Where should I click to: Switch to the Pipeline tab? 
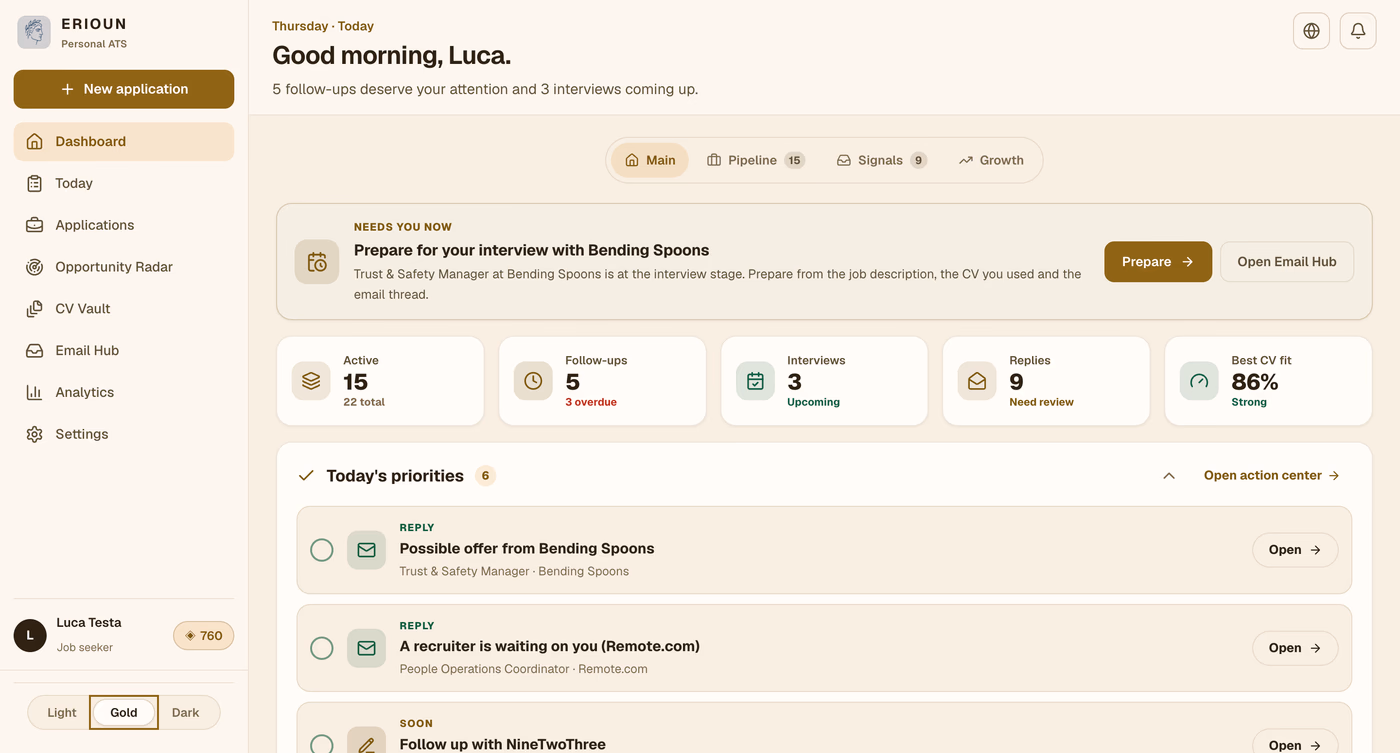[x=755, y=160]
